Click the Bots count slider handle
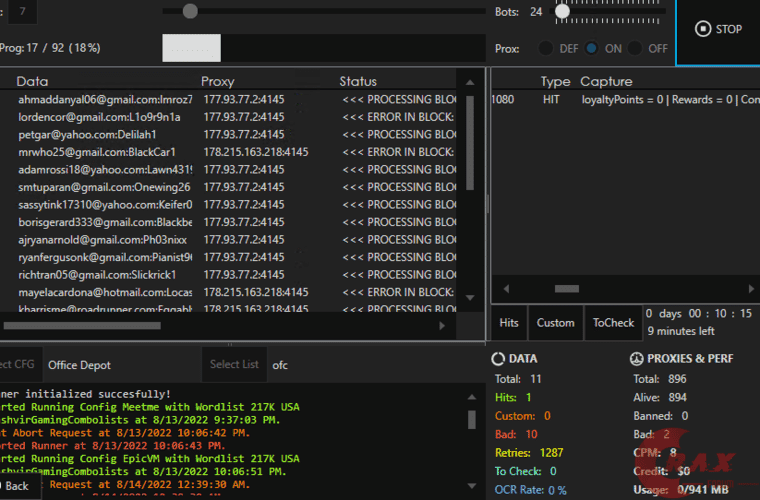Image resolution: width=760 pixels, height=500 pixels. pyautogui.click(x=562, y=11)
